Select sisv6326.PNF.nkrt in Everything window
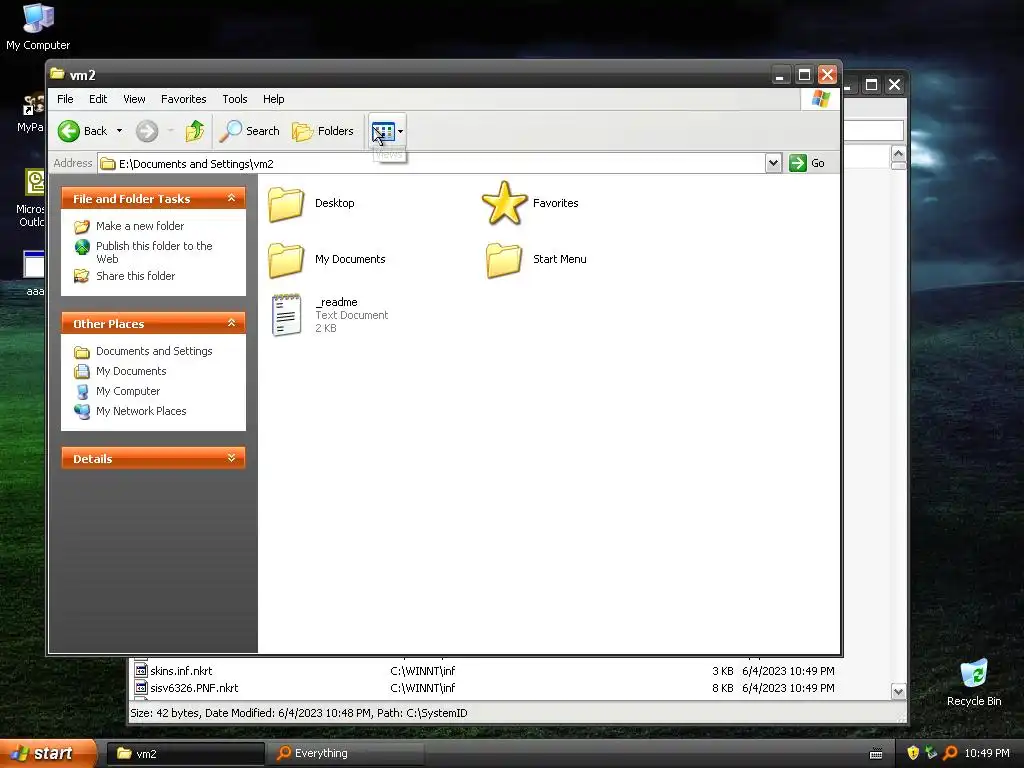The width and height of the screenshot is (1024, 768). pyautogui.click(x=194, y=688)
